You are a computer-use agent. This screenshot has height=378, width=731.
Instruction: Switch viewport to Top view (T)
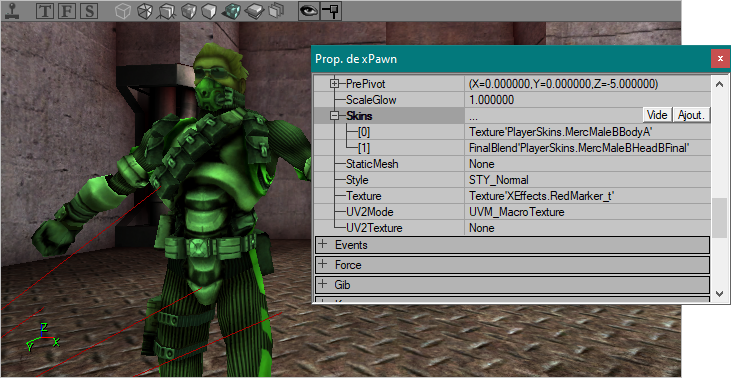pos(45,11)
